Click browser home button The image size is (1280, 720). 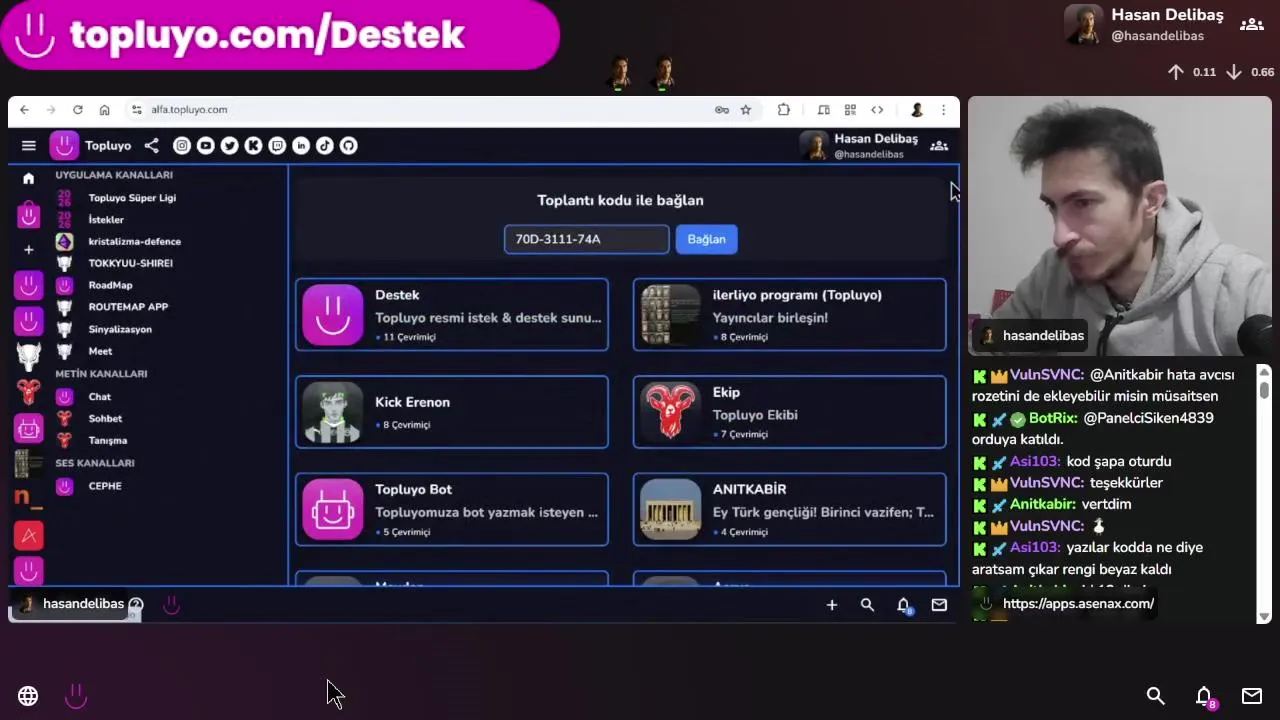point(104,110)
